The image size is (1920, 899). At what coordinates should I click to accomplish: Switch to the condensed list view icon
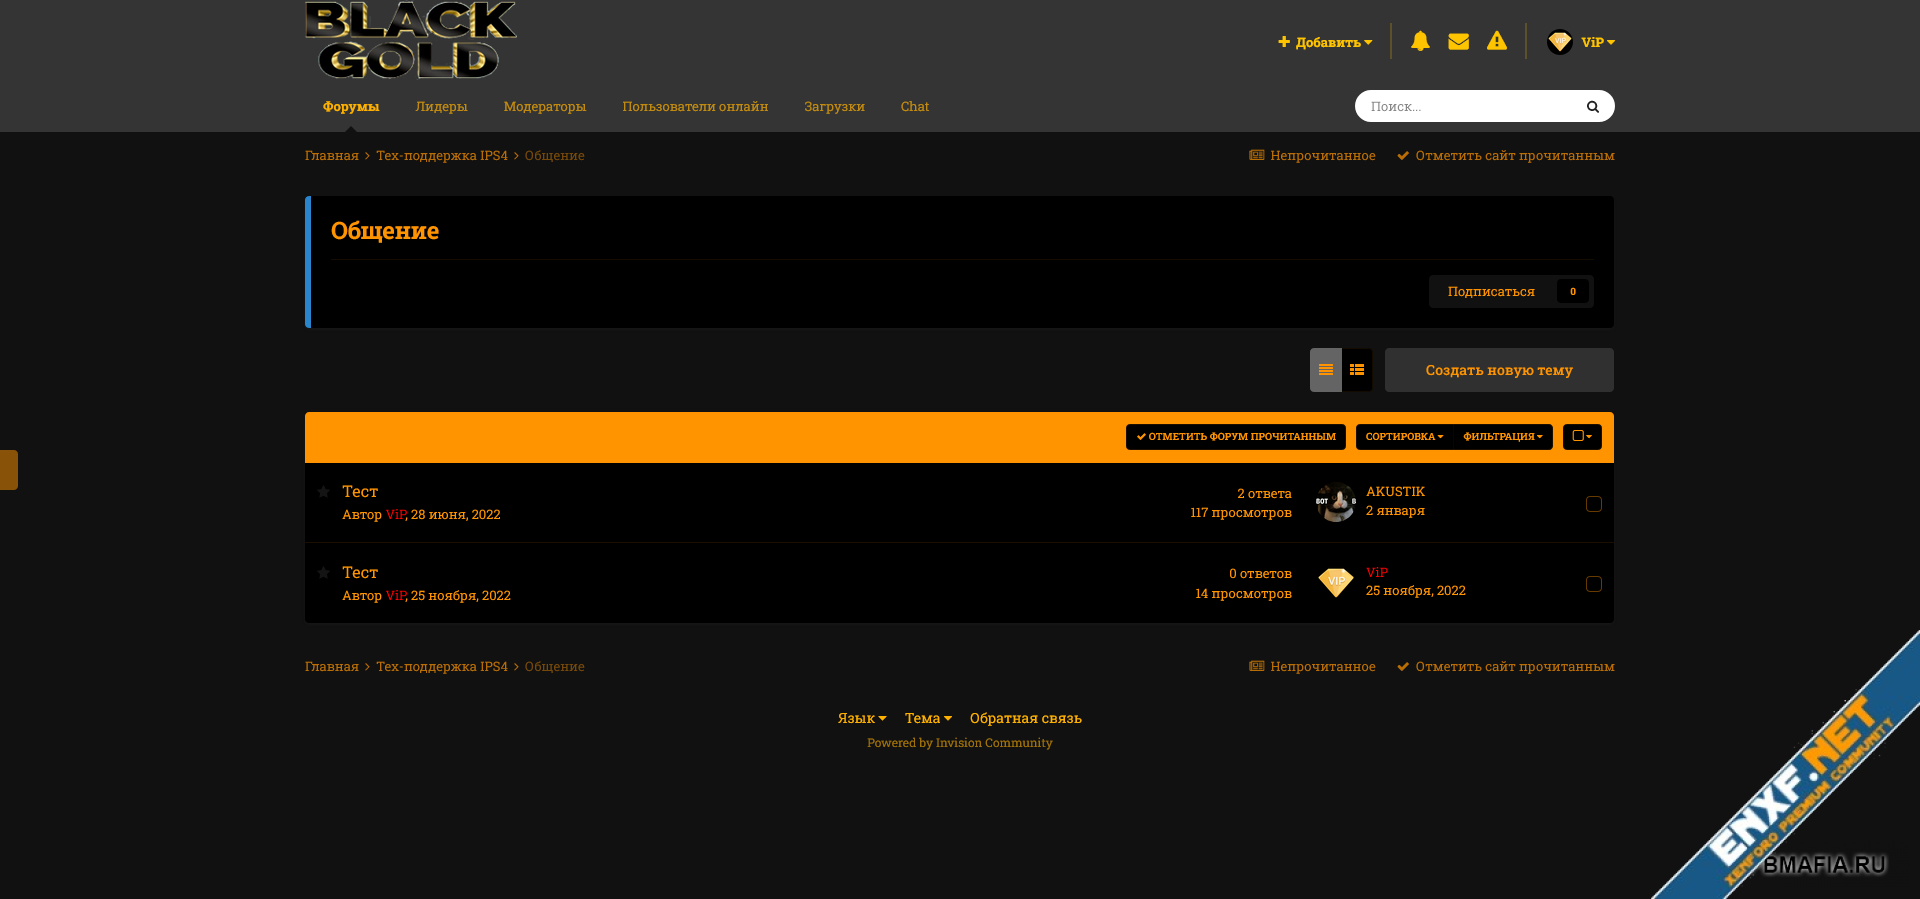1326,370
